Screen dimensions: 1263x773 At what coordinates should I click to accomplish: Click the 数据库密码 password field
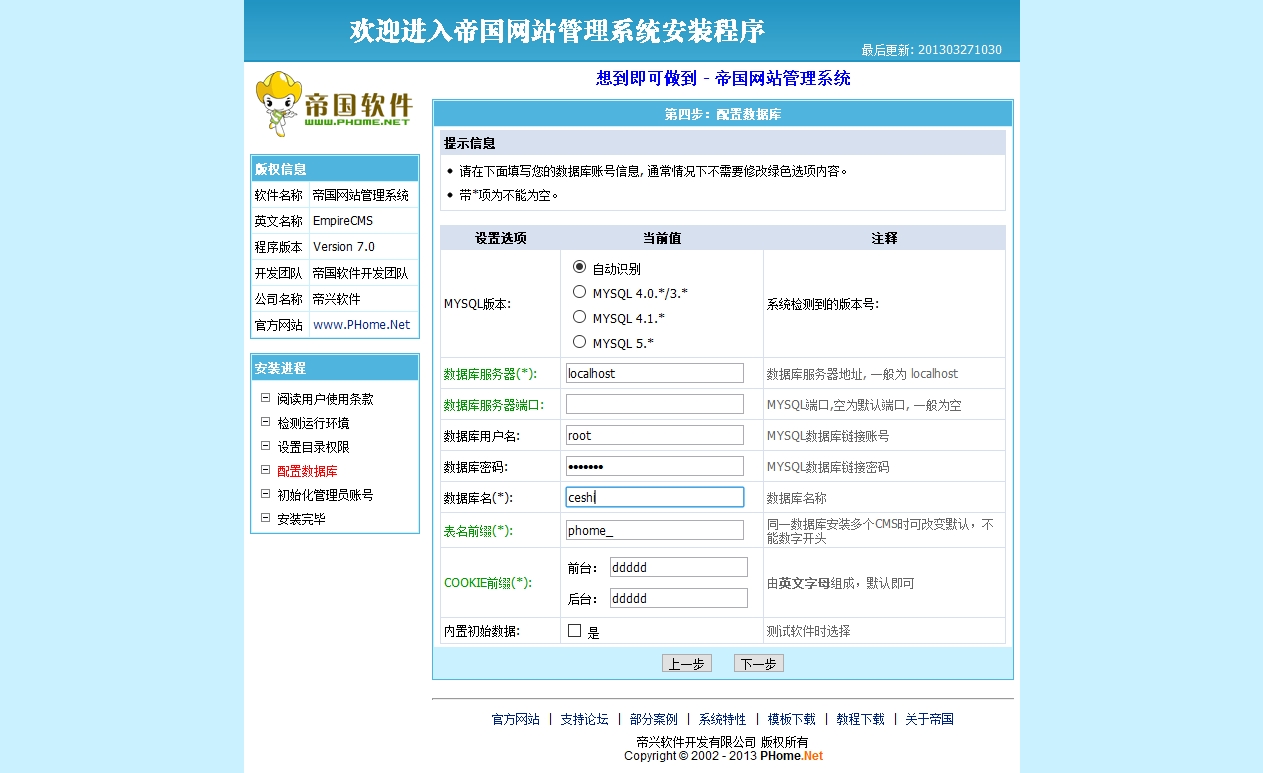tap(655, 466)
